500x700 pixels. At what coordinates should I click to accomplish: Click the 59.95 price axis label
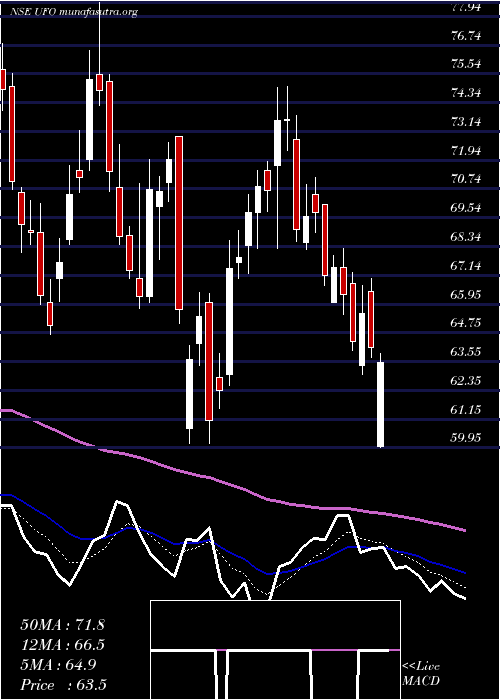coord(467,438)
